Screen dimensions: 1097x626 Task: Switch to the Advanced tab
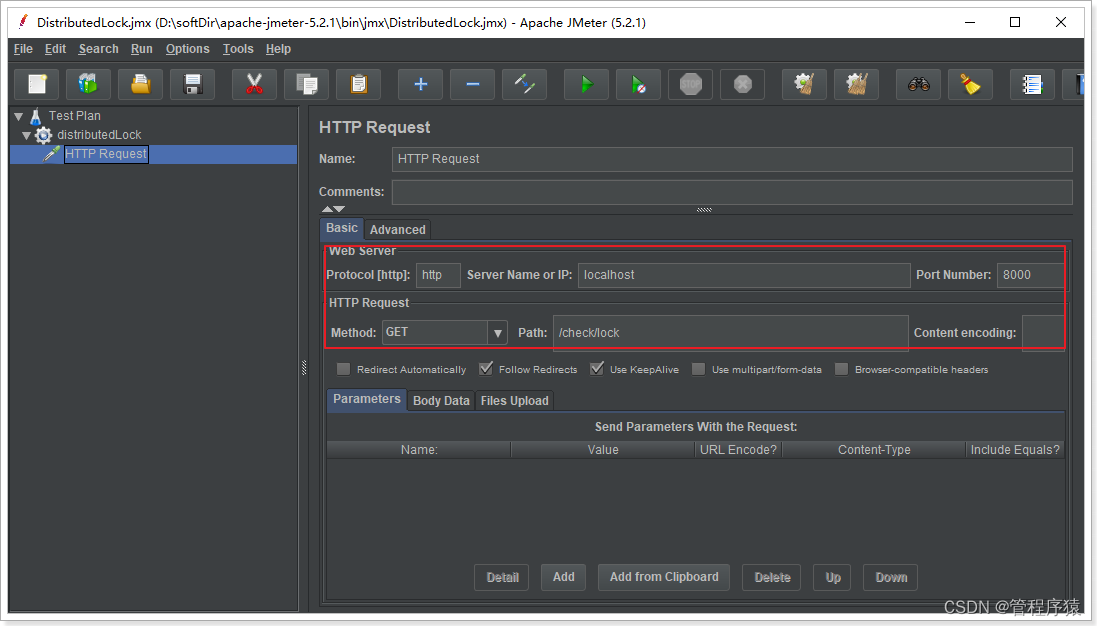point(397,229)
